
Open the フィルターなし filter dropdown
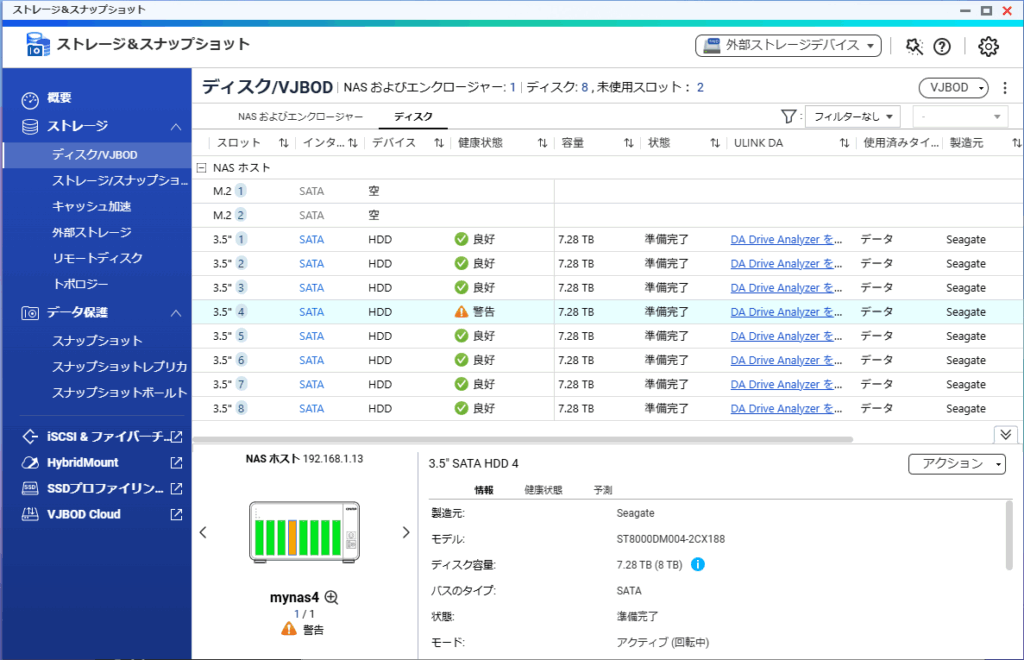point(853,116)
